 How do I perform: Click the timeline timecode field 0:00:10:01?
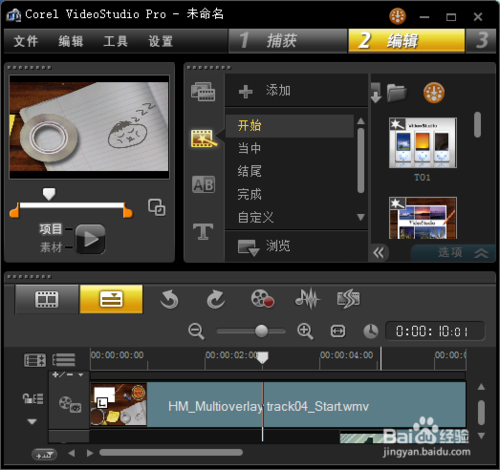pos(435,331)
